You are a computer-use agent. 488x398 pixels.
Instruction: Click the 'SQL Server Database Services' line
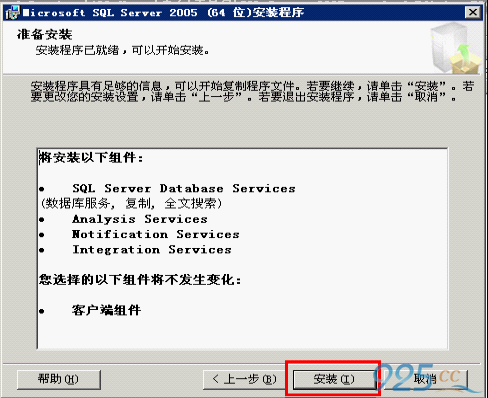(184, 188)
